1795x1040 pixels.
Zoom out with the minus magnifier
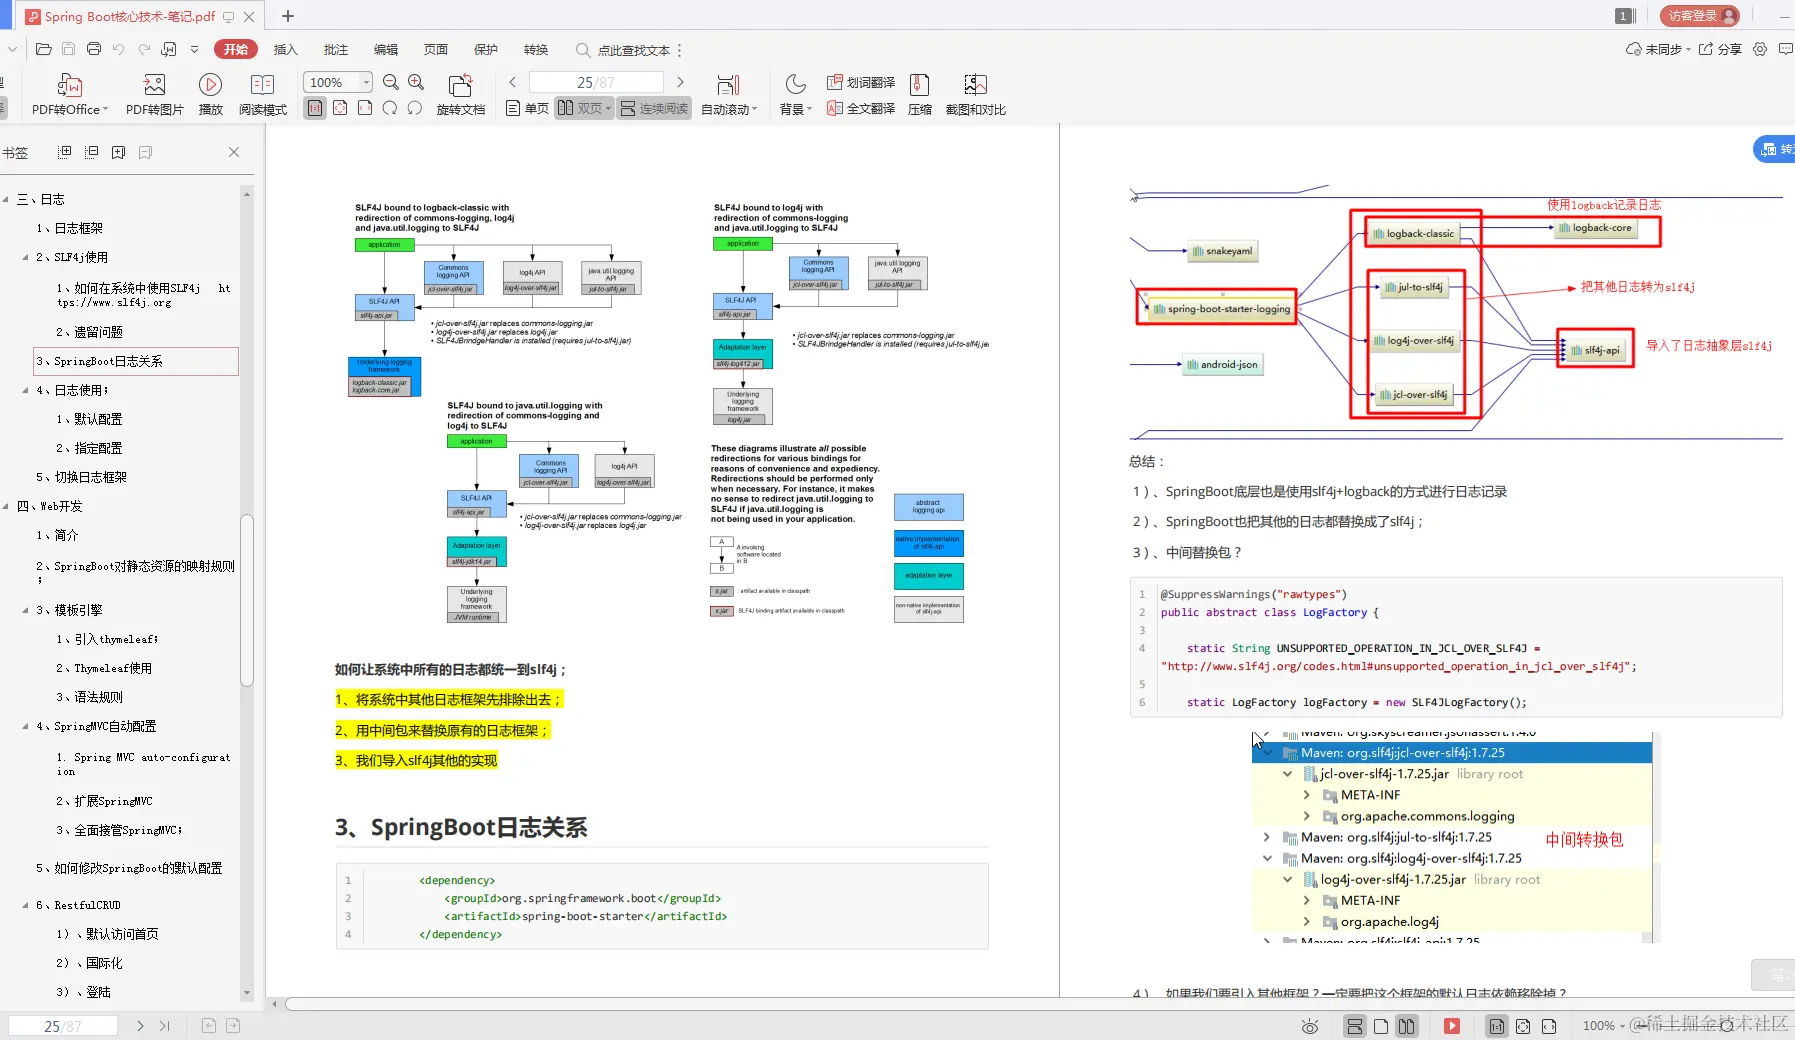(x=391, y=82)
